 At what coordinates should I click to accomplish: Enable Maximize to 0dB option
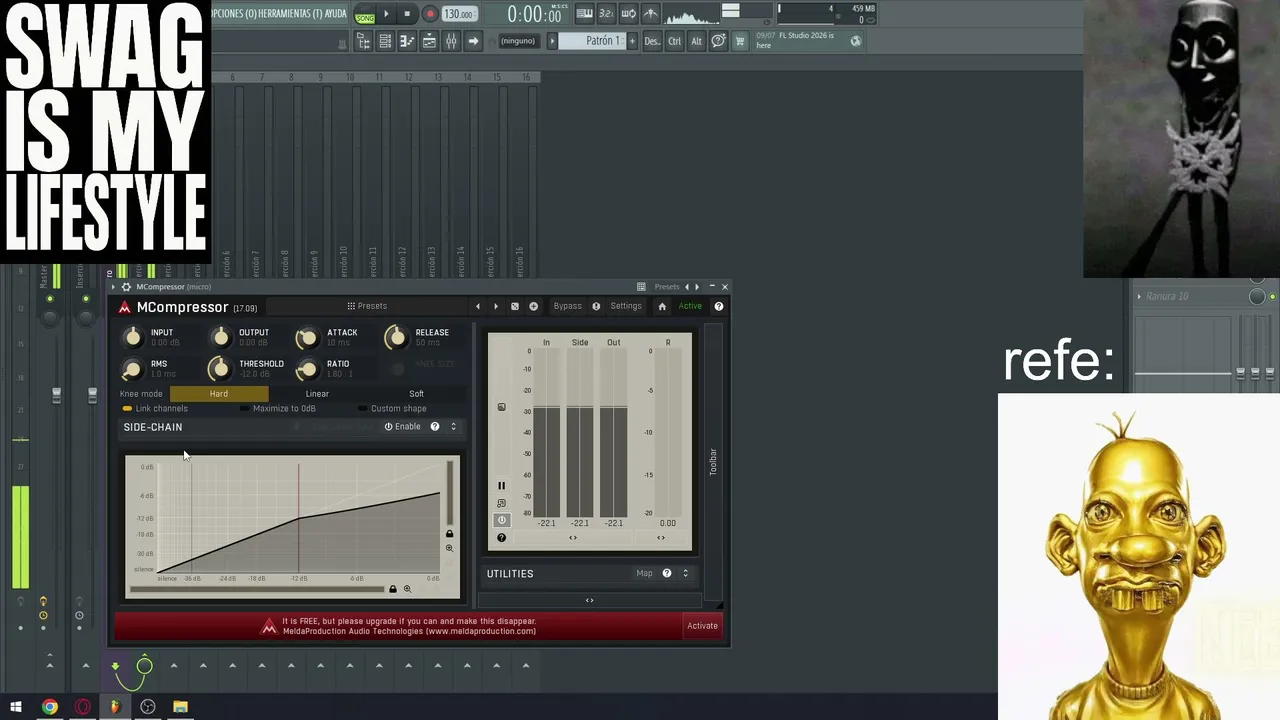(x=278, y=409)
